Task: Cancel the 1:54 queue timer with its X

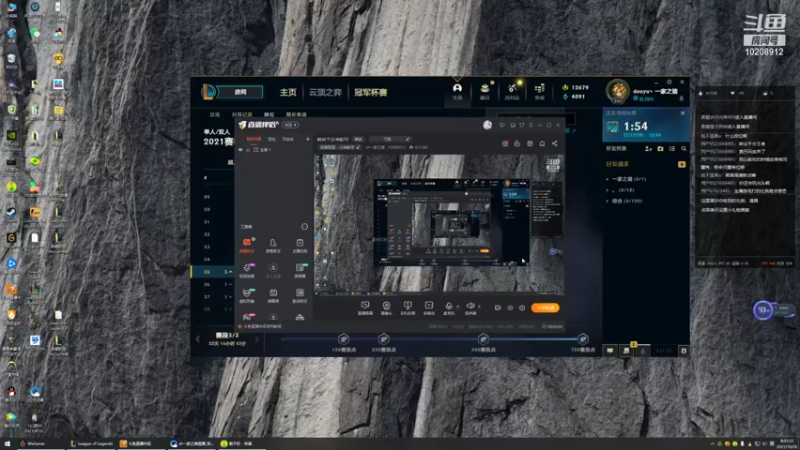Action: (683, 113)
